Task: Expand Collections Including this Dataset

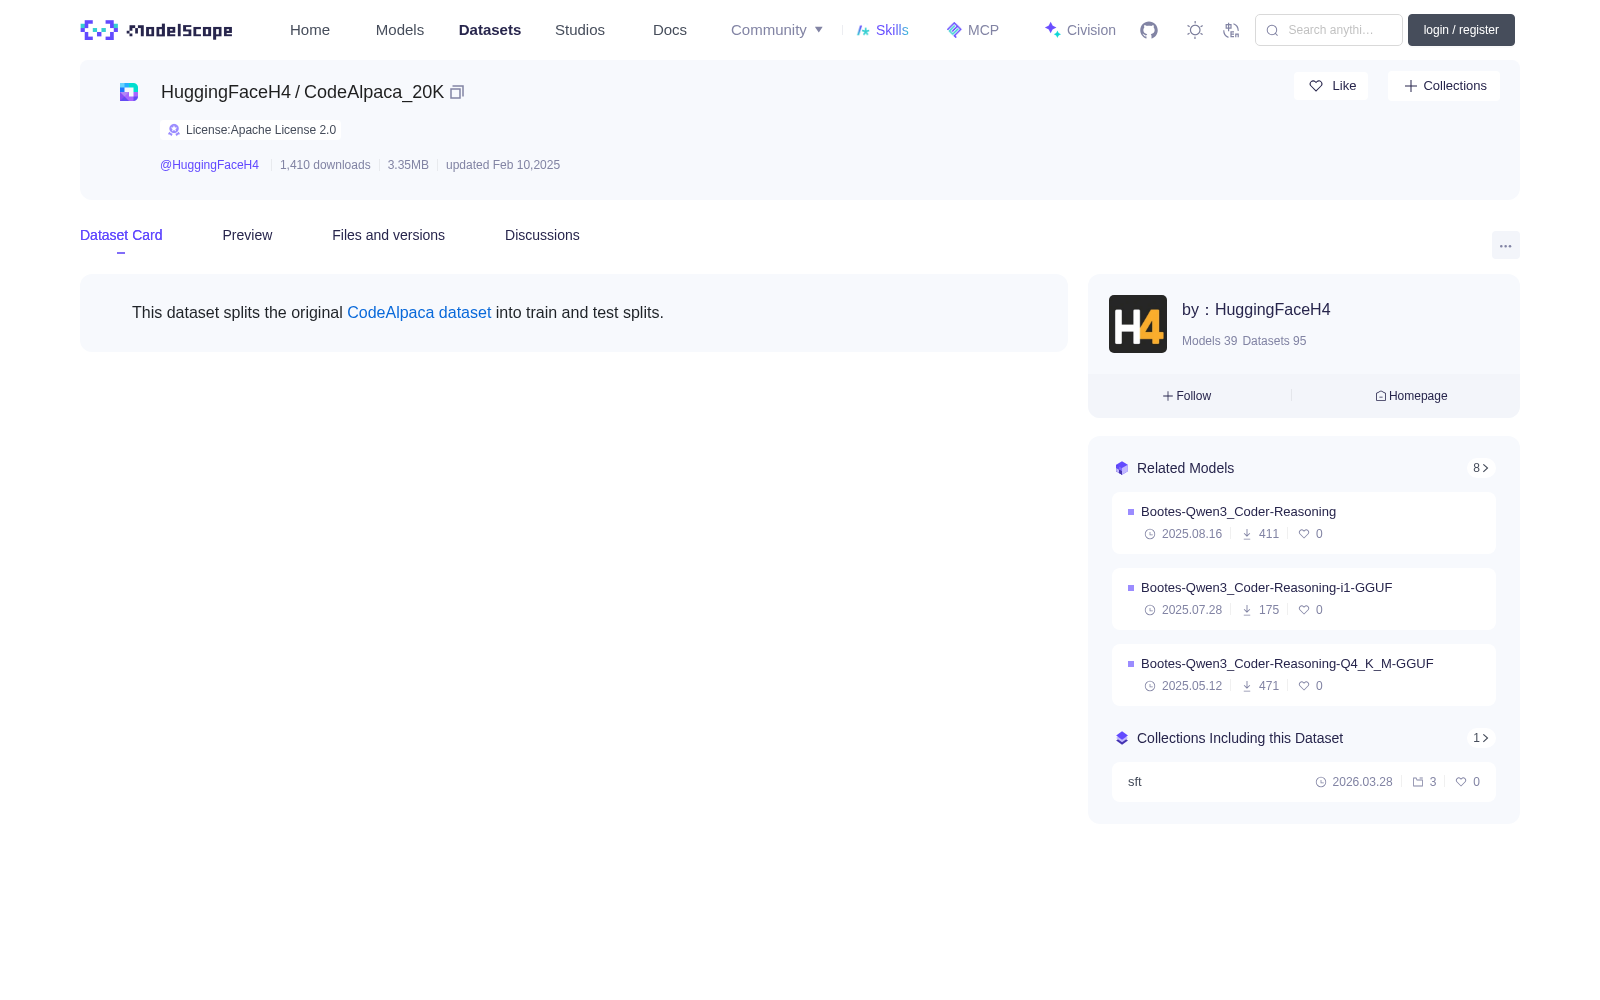Action: pos(1481,738)
